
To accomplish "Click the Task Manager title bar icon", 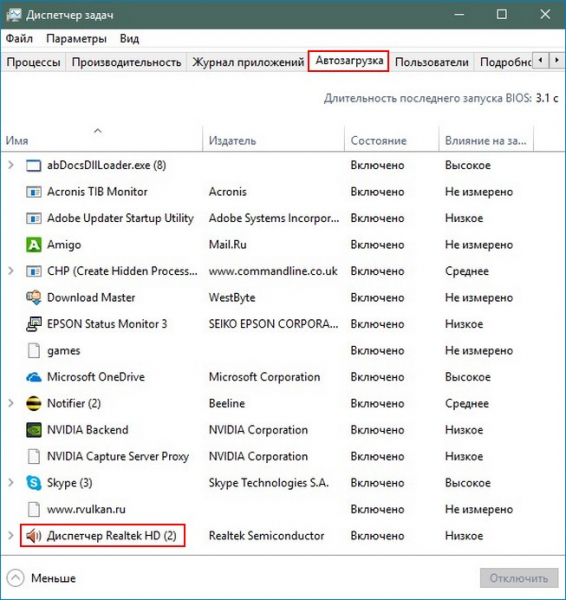I will 14,15.
